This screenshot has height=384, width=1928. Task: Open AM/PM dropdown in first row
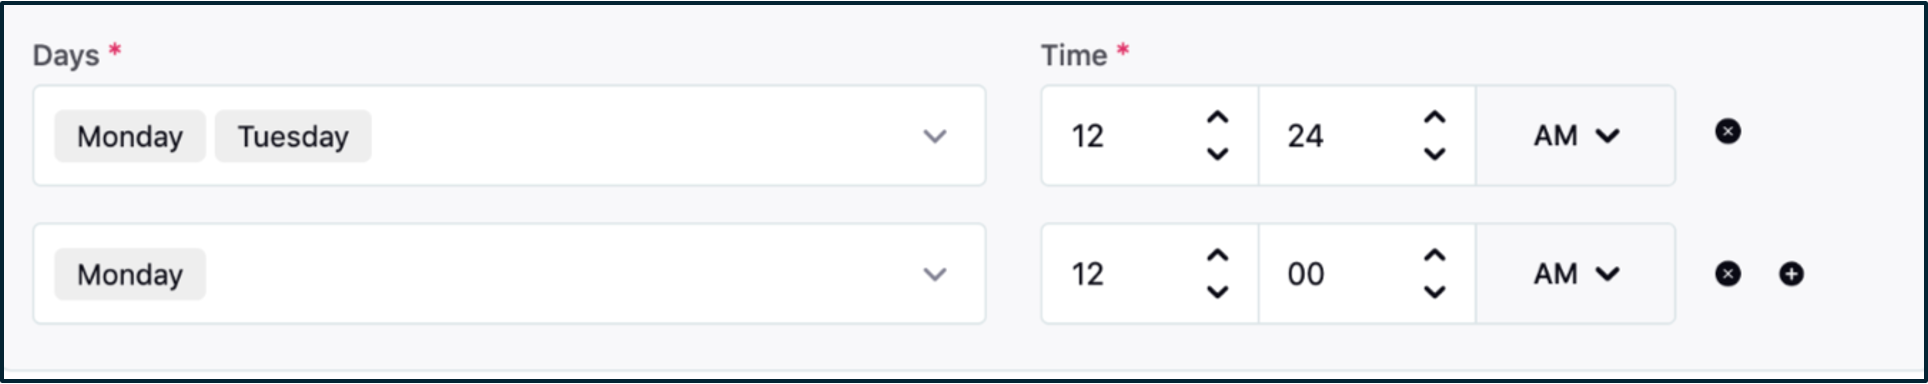pos(1575,135)
